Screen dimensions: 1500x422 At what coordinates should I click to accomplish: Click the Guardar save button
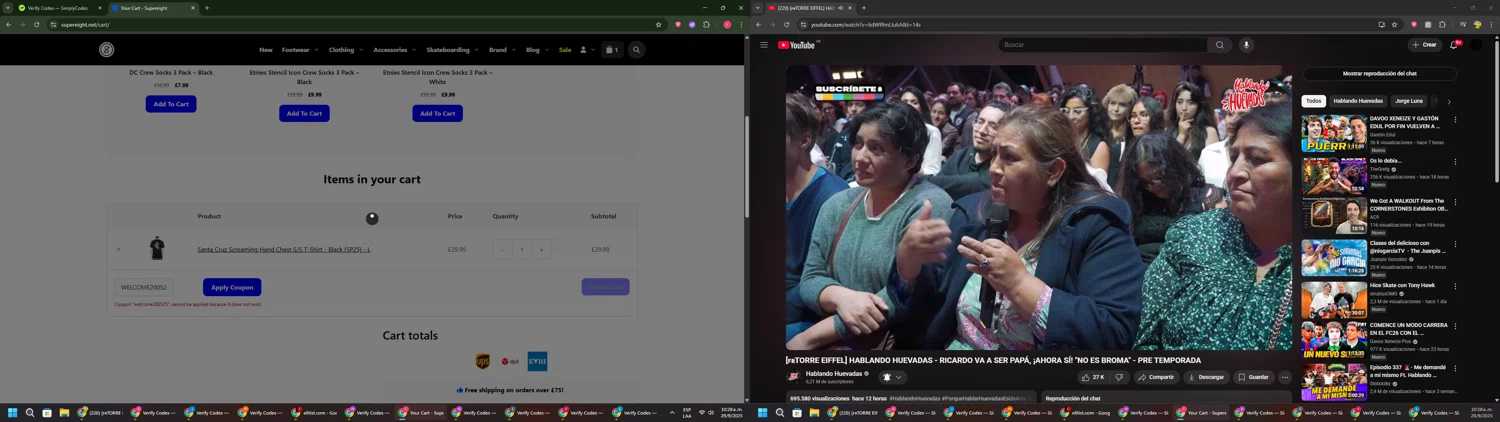1253,377
